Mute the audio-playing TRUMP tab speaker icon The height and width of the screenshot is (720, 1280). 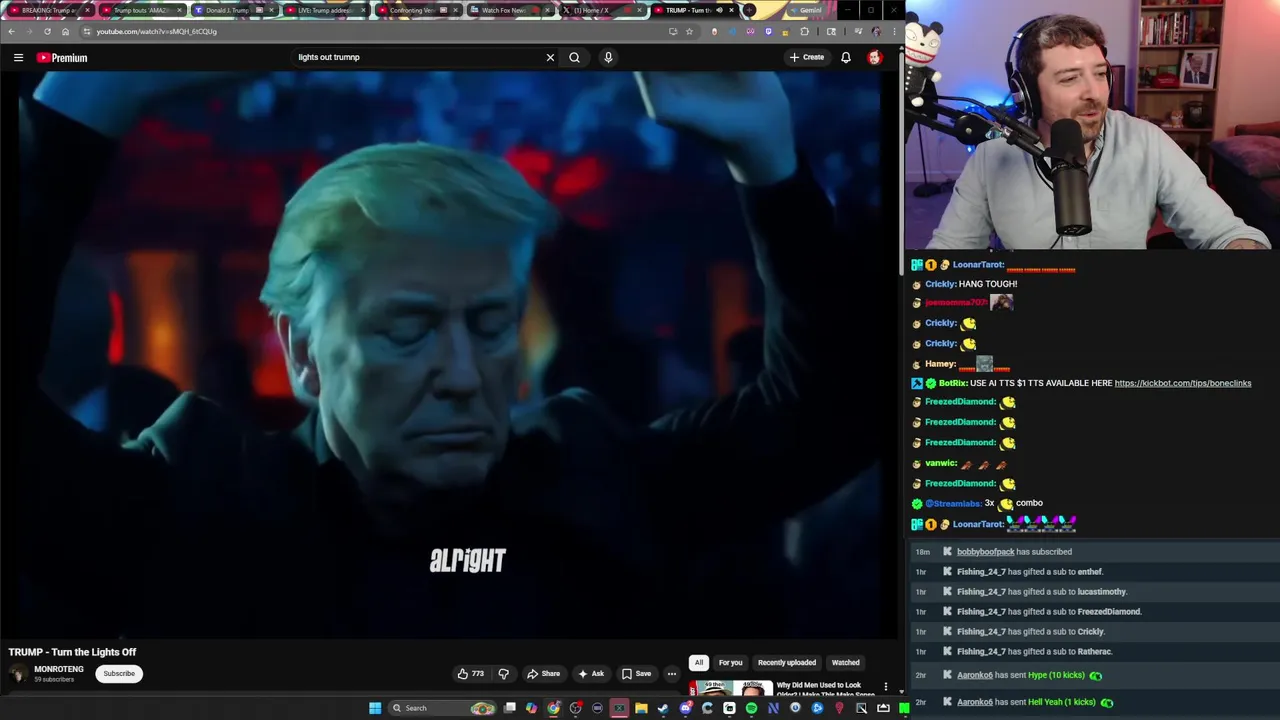pyautogui.click(x=719, y=10)
